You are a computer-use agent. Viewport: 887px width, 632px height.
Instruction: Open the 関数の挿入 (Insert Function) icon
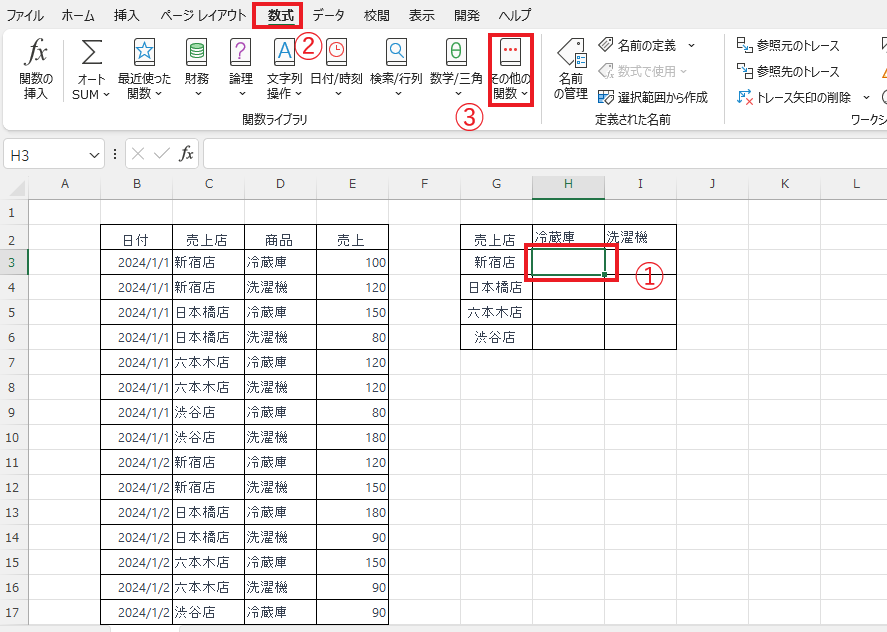coord(36,52)
